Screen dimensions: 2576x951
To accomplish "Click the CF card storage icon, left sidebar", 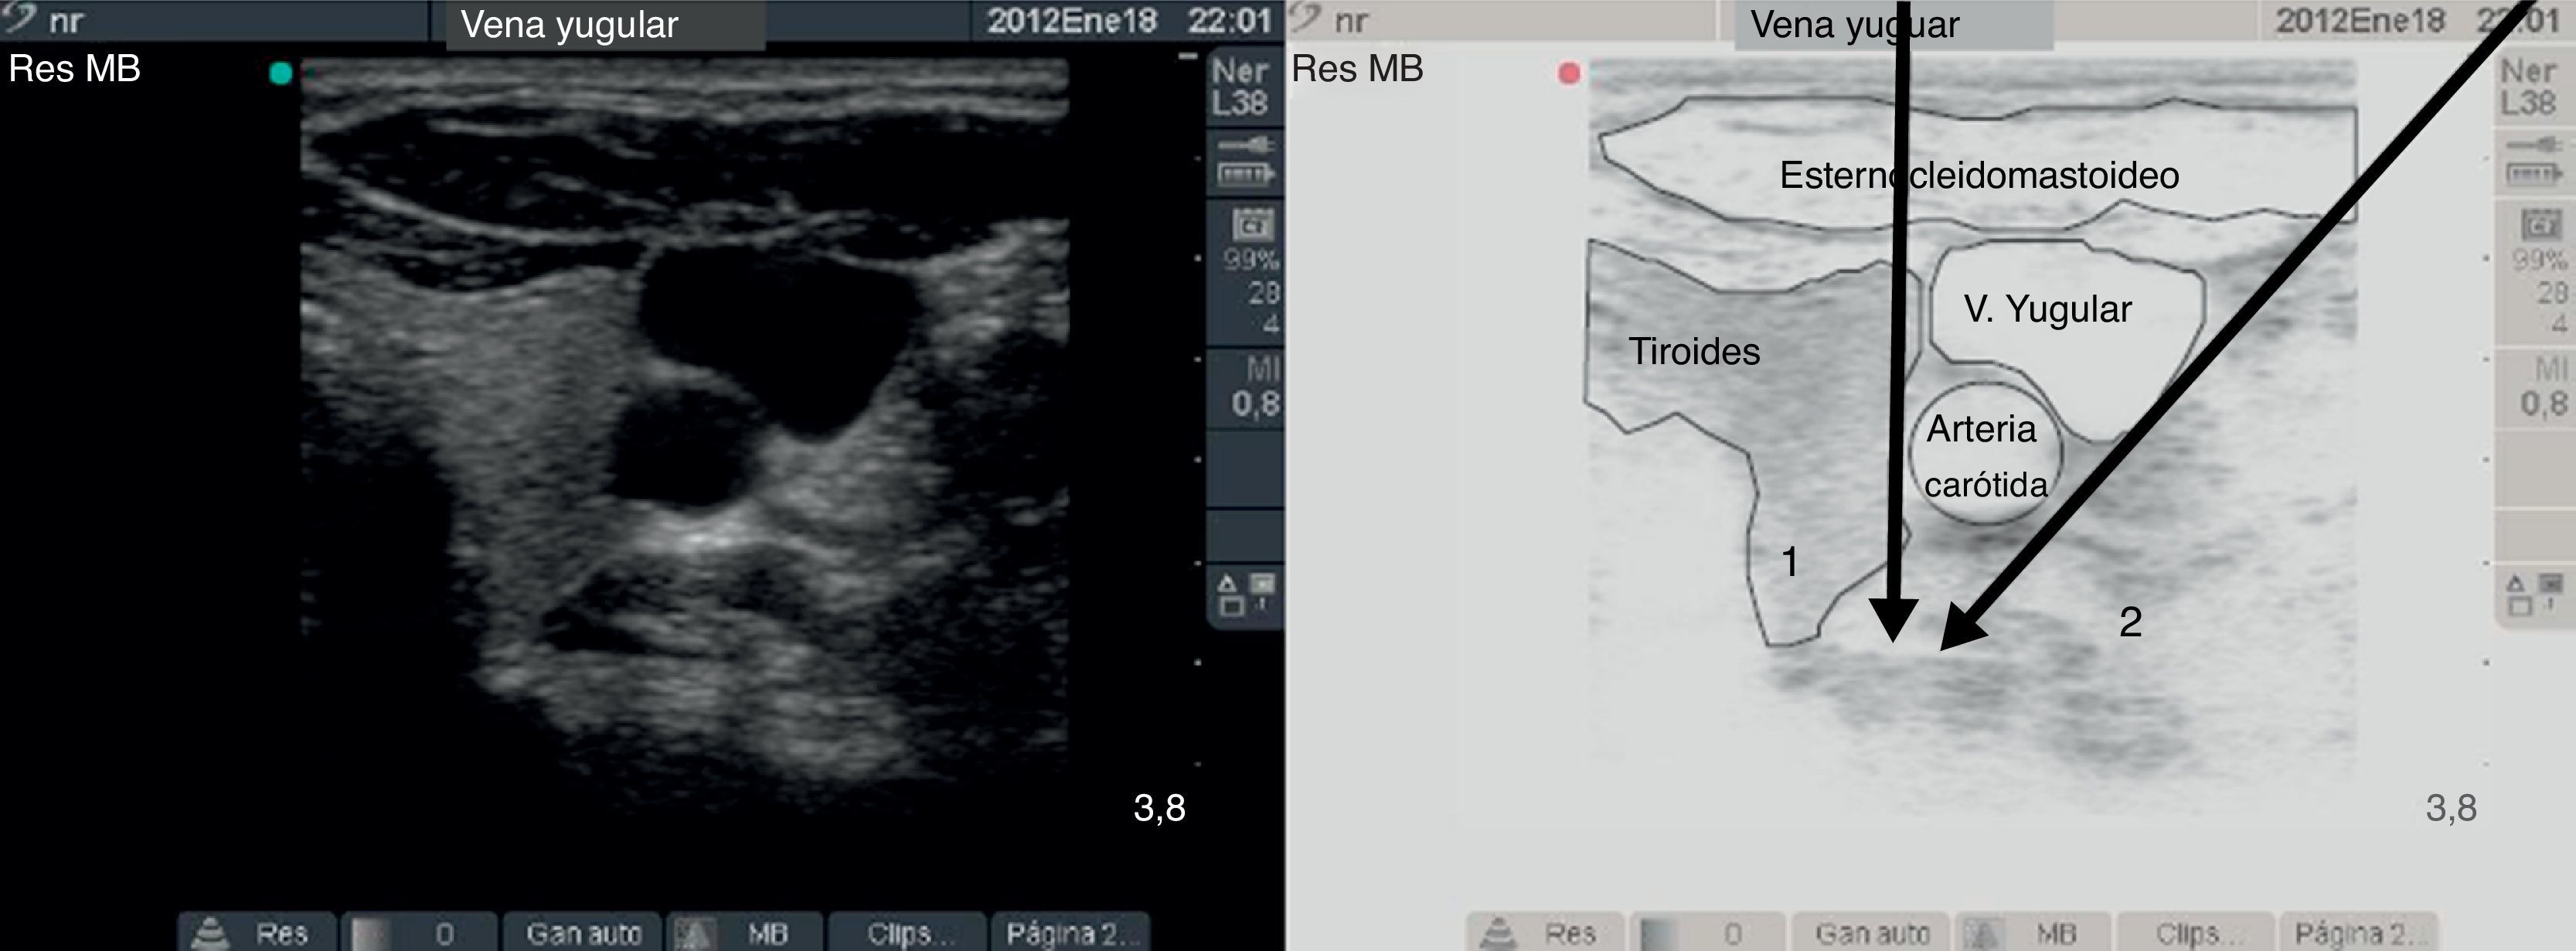I will (1253, 224).
